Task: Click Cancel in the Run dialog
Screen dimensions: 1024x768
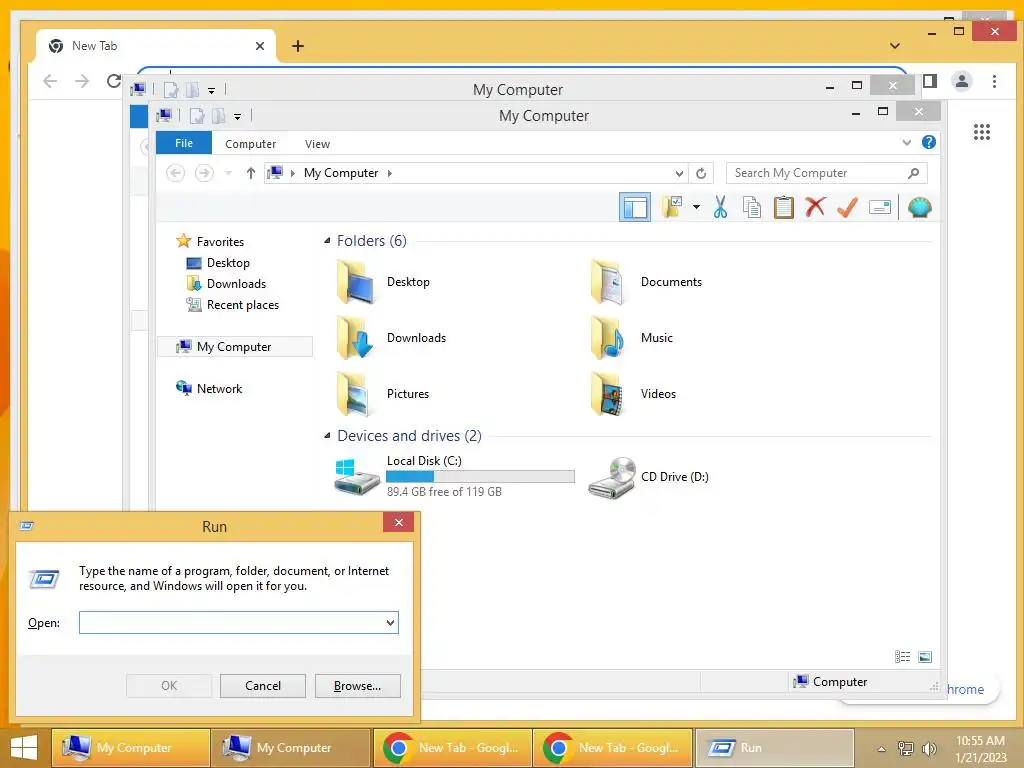Action: tap(263, 686)
